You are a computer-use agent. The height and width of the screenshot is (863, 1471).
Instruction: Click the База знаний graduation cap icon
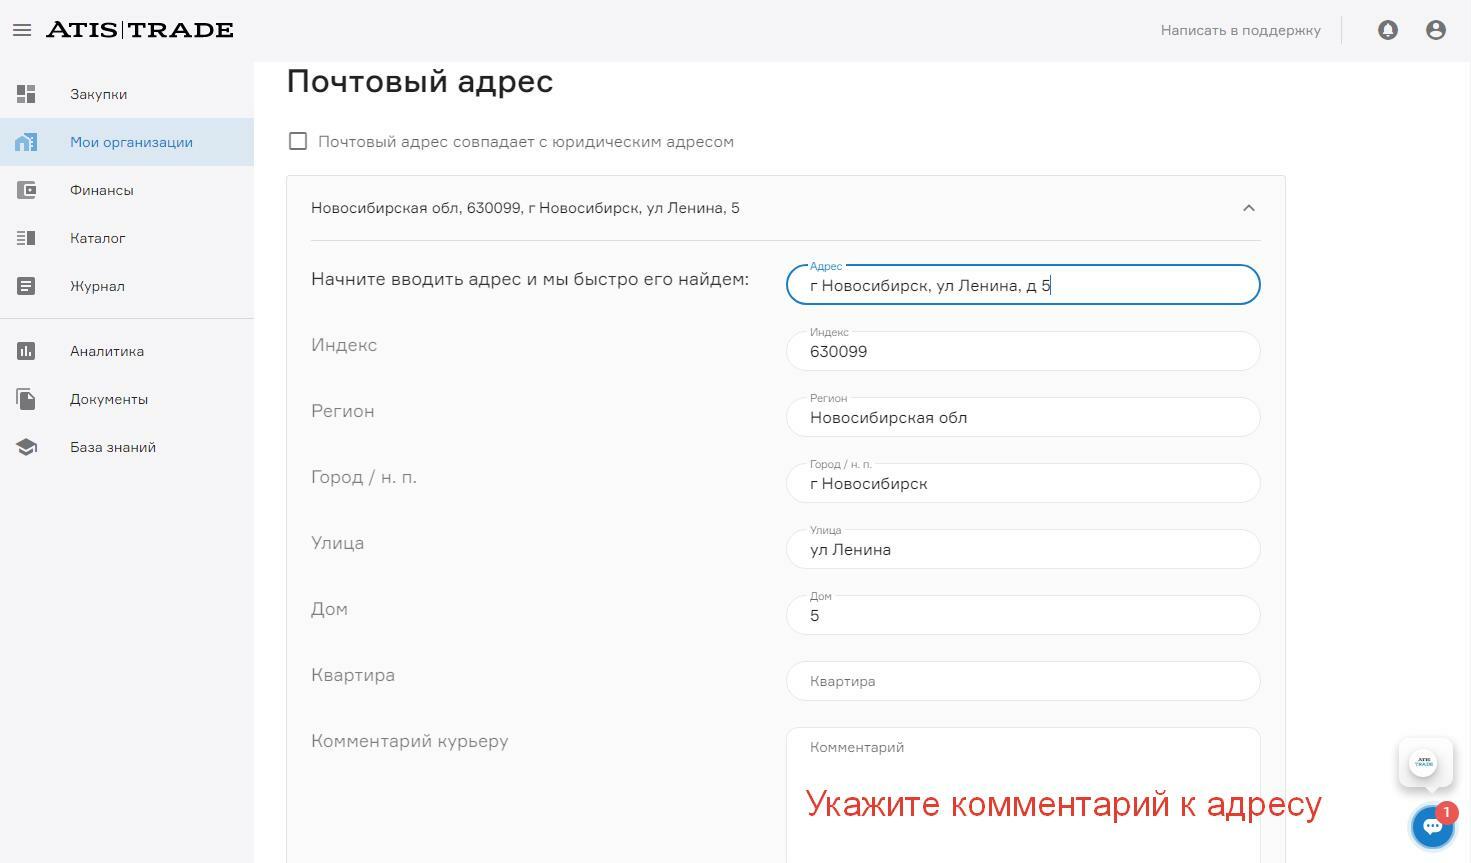coord(26,447)
